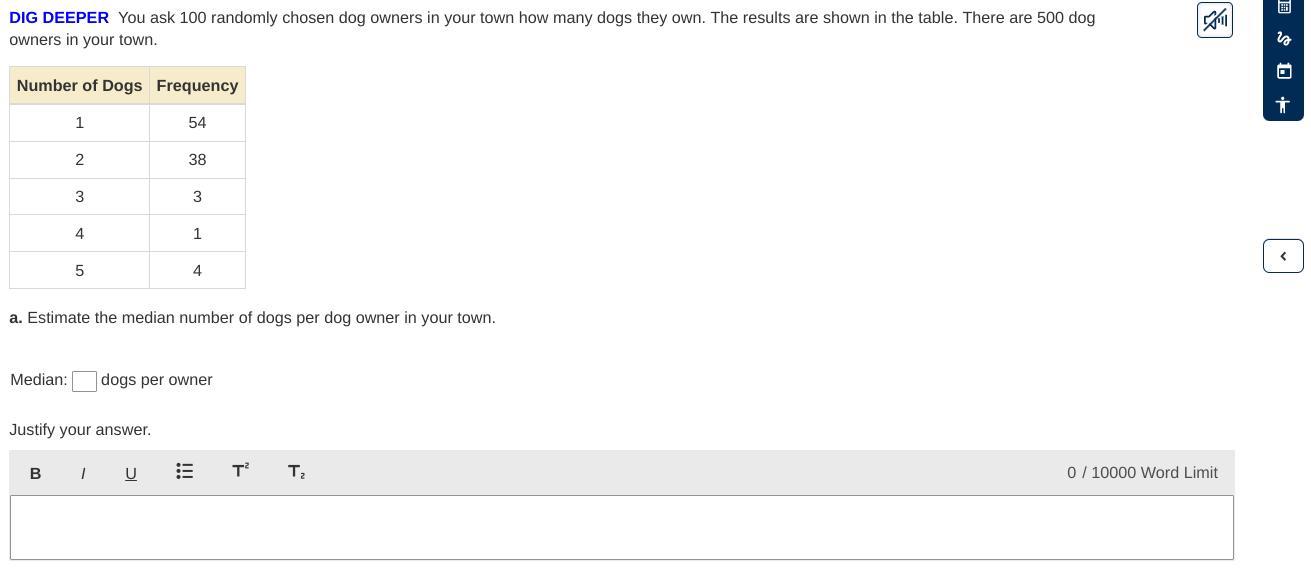This screenshot has width=1311, height=577.
Task: Toggle underline formatting in the editor
Action: tap(131, 473)
